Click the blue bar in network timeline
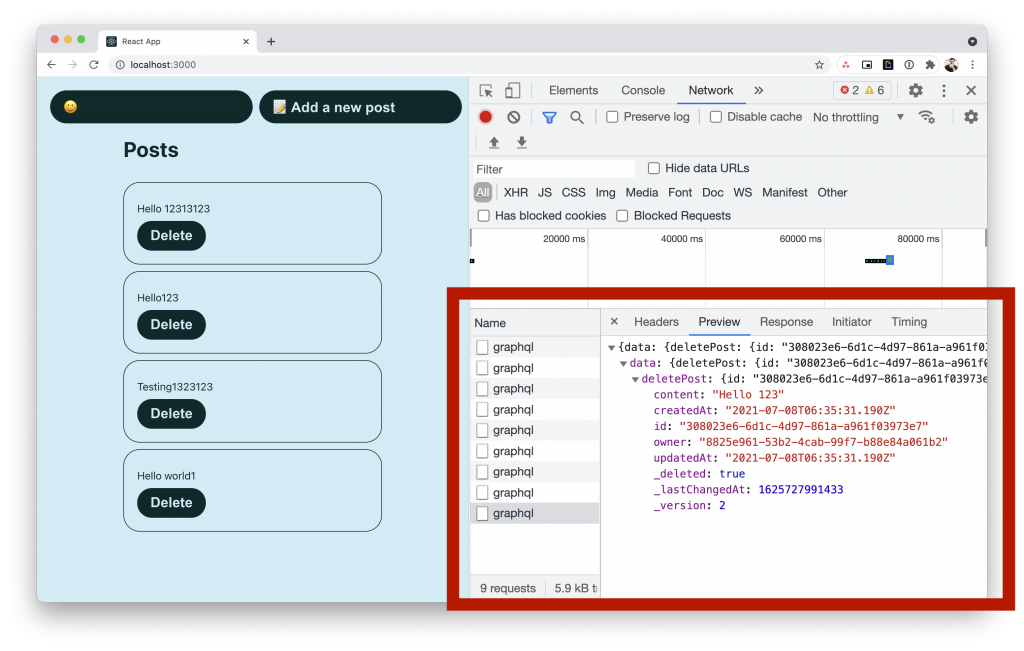This screenshot has width=1024, height=651. coord(889,261)
